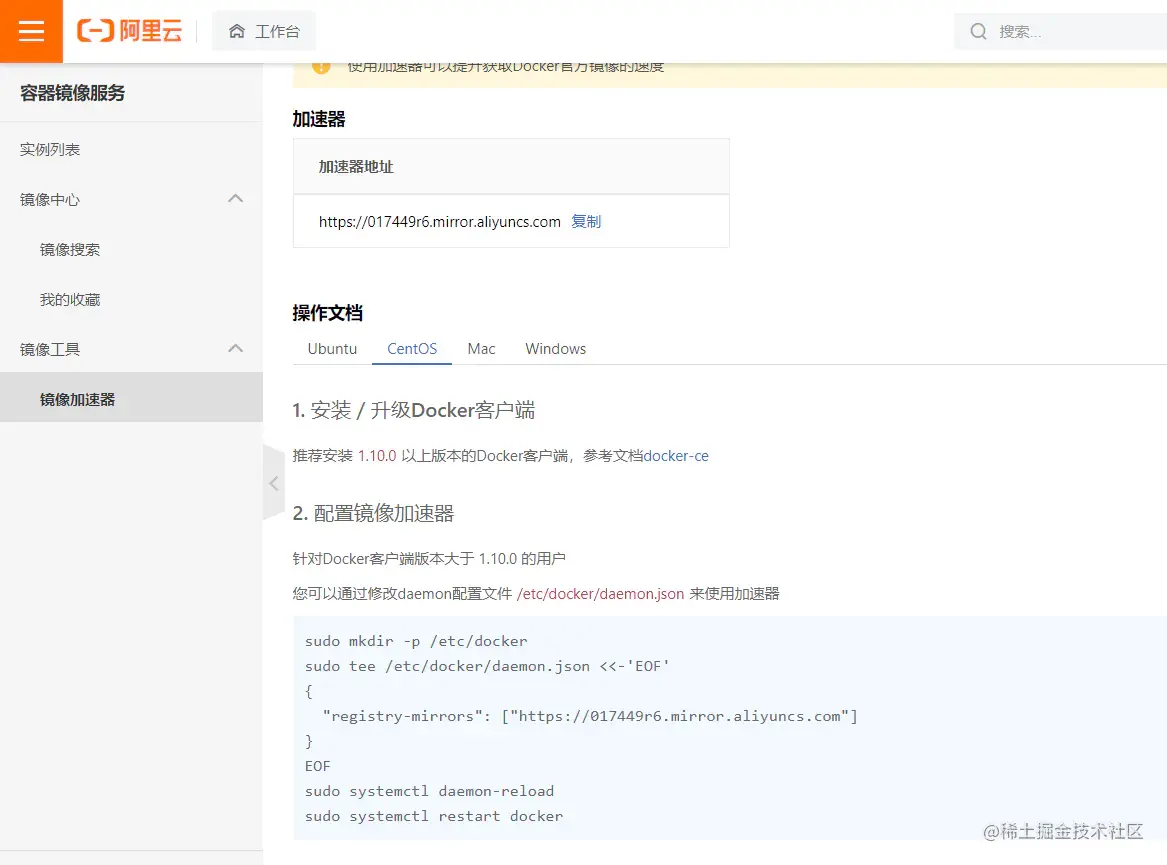
Task: Select 镜像加速器 in the sidebar
Action: tap(131, 399)
